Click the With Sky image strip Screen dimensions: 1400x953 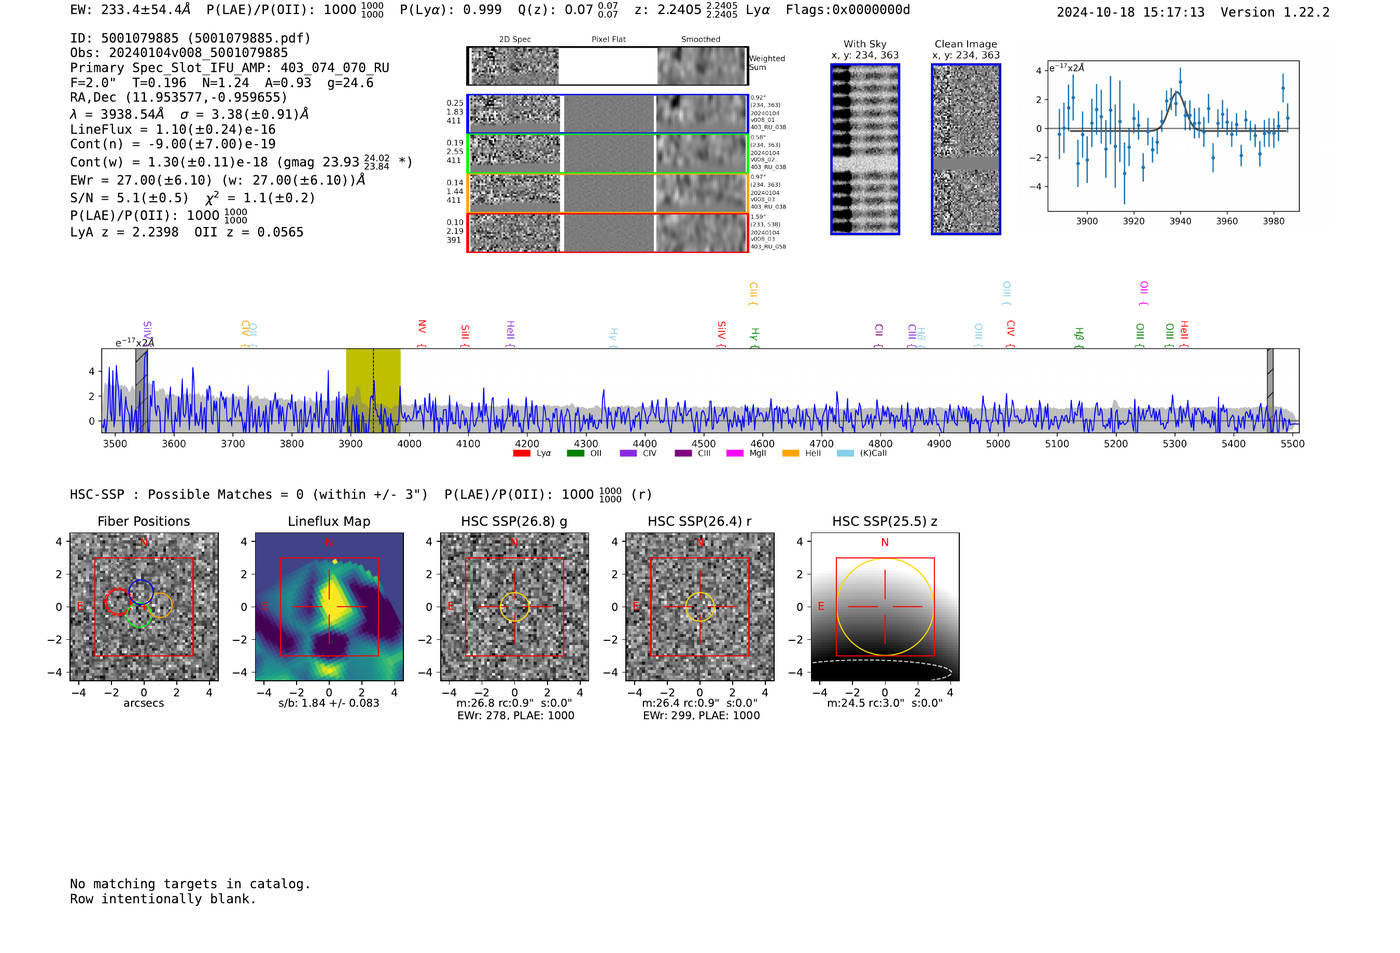coord(865,149)
